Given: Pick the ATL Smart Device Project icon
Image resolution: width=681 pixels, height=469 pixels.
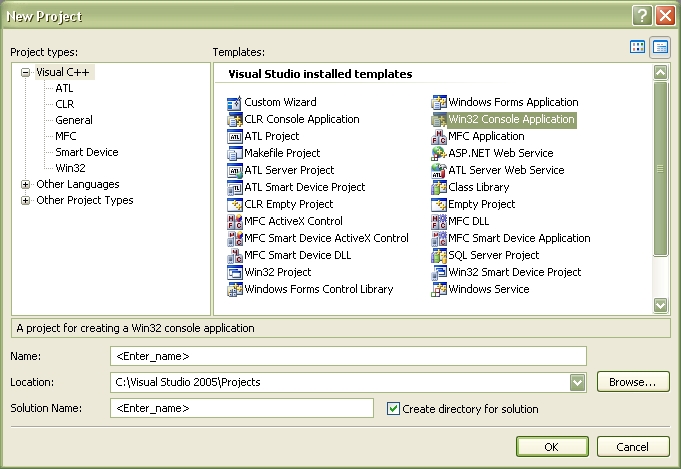Looking at the screenshot, I should point(235,188).
